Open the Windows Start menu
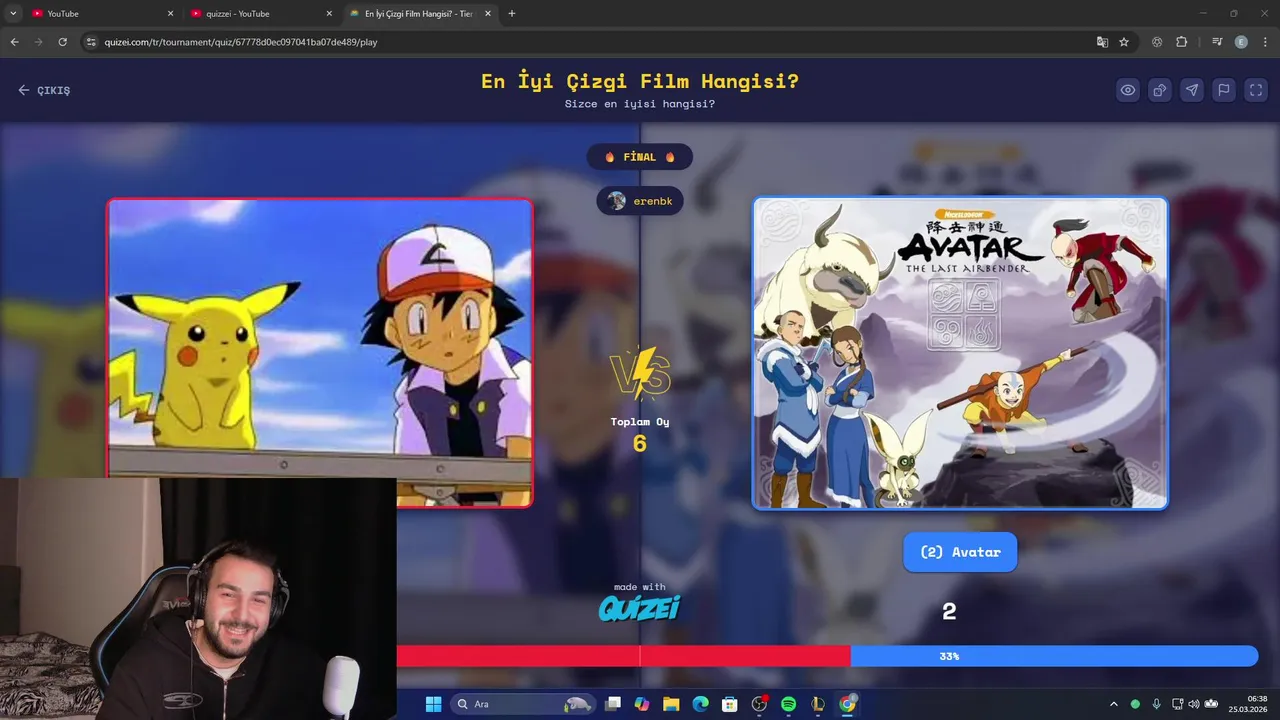 point(433,704)
